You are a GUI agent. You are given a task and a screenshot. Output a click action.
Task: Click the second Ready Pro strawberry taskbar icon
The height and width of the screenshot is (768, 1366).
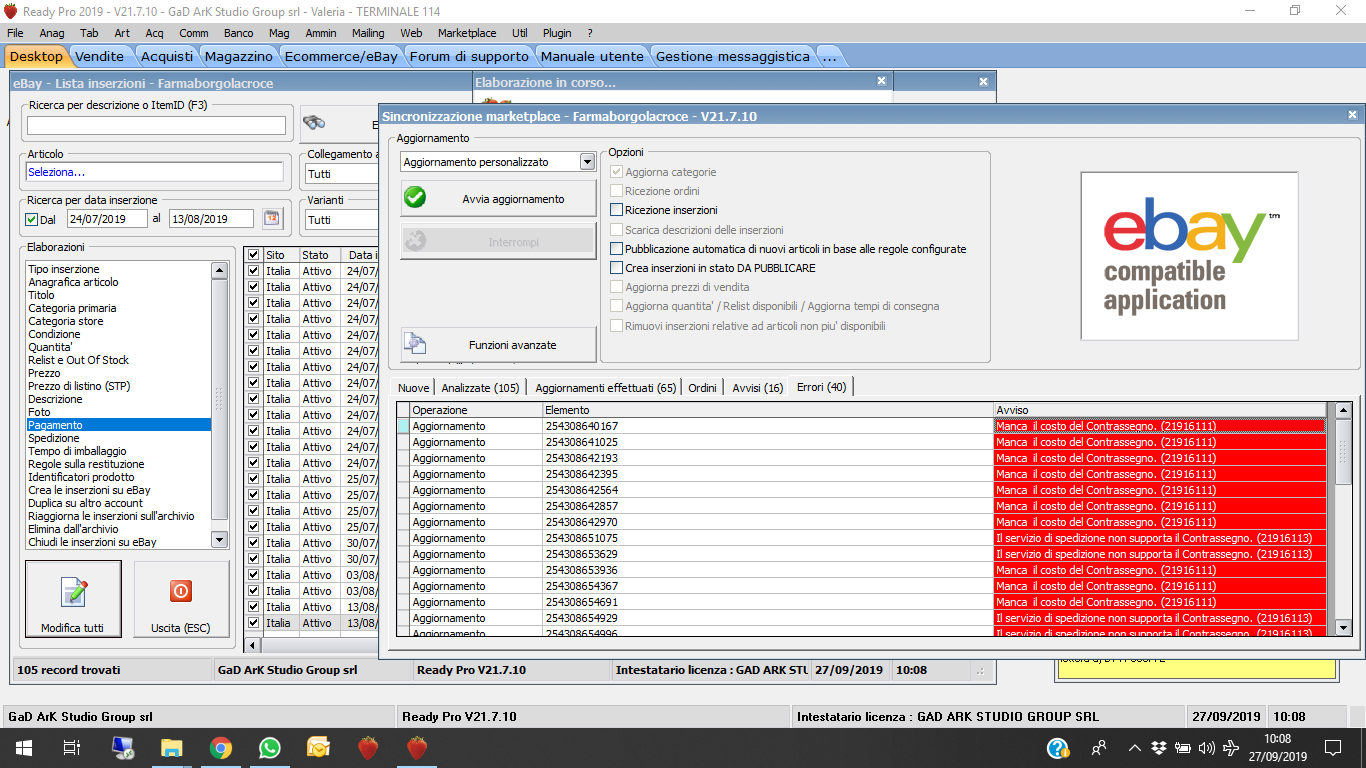tap(416, 747)
